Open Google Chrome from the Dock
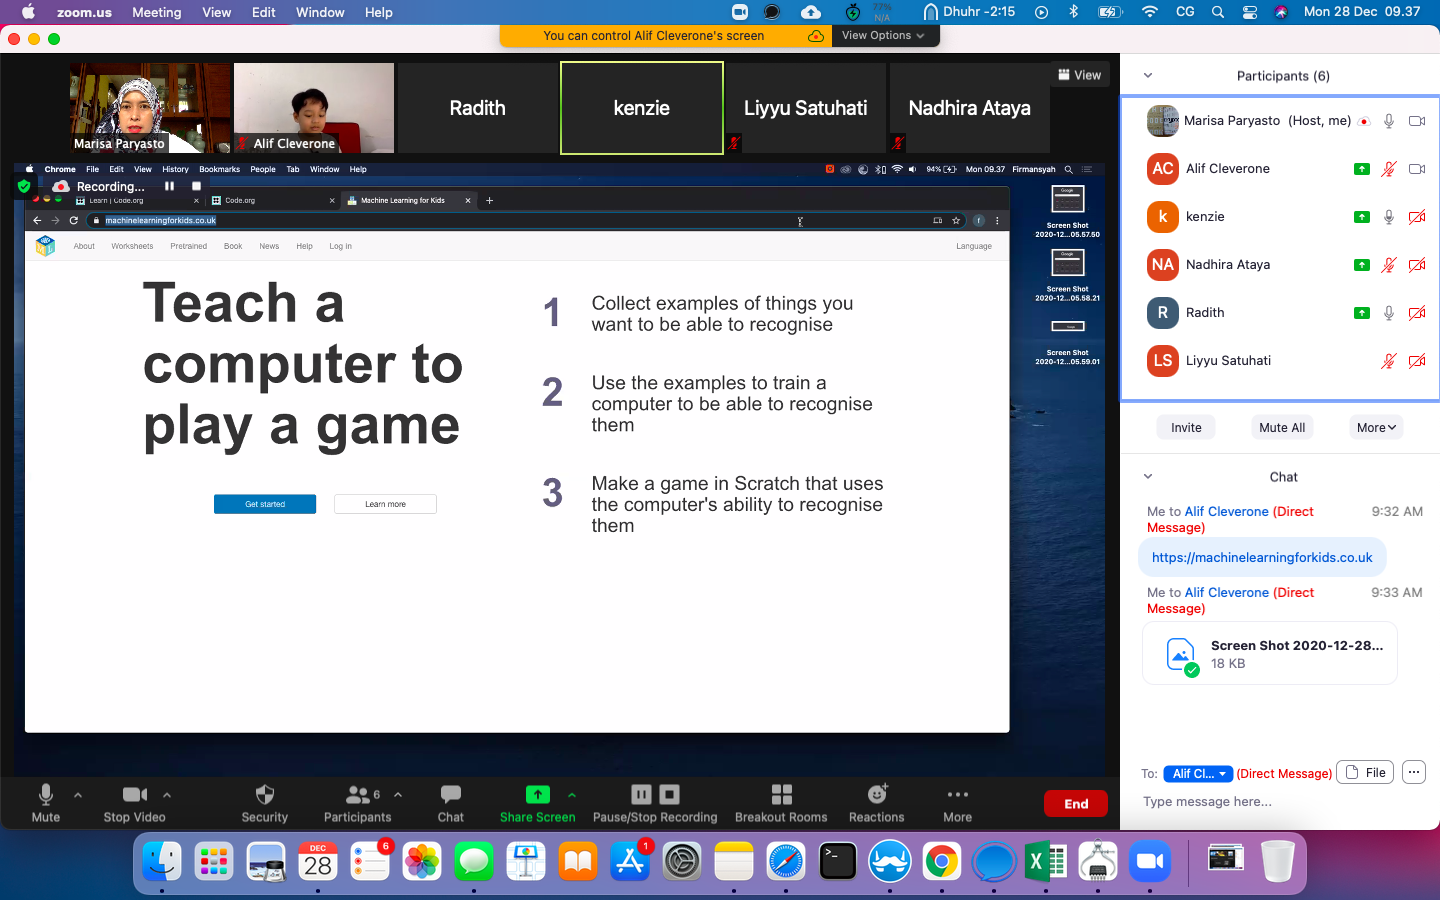The width and height of the screenshot is (1440, 900). point(942,861)
